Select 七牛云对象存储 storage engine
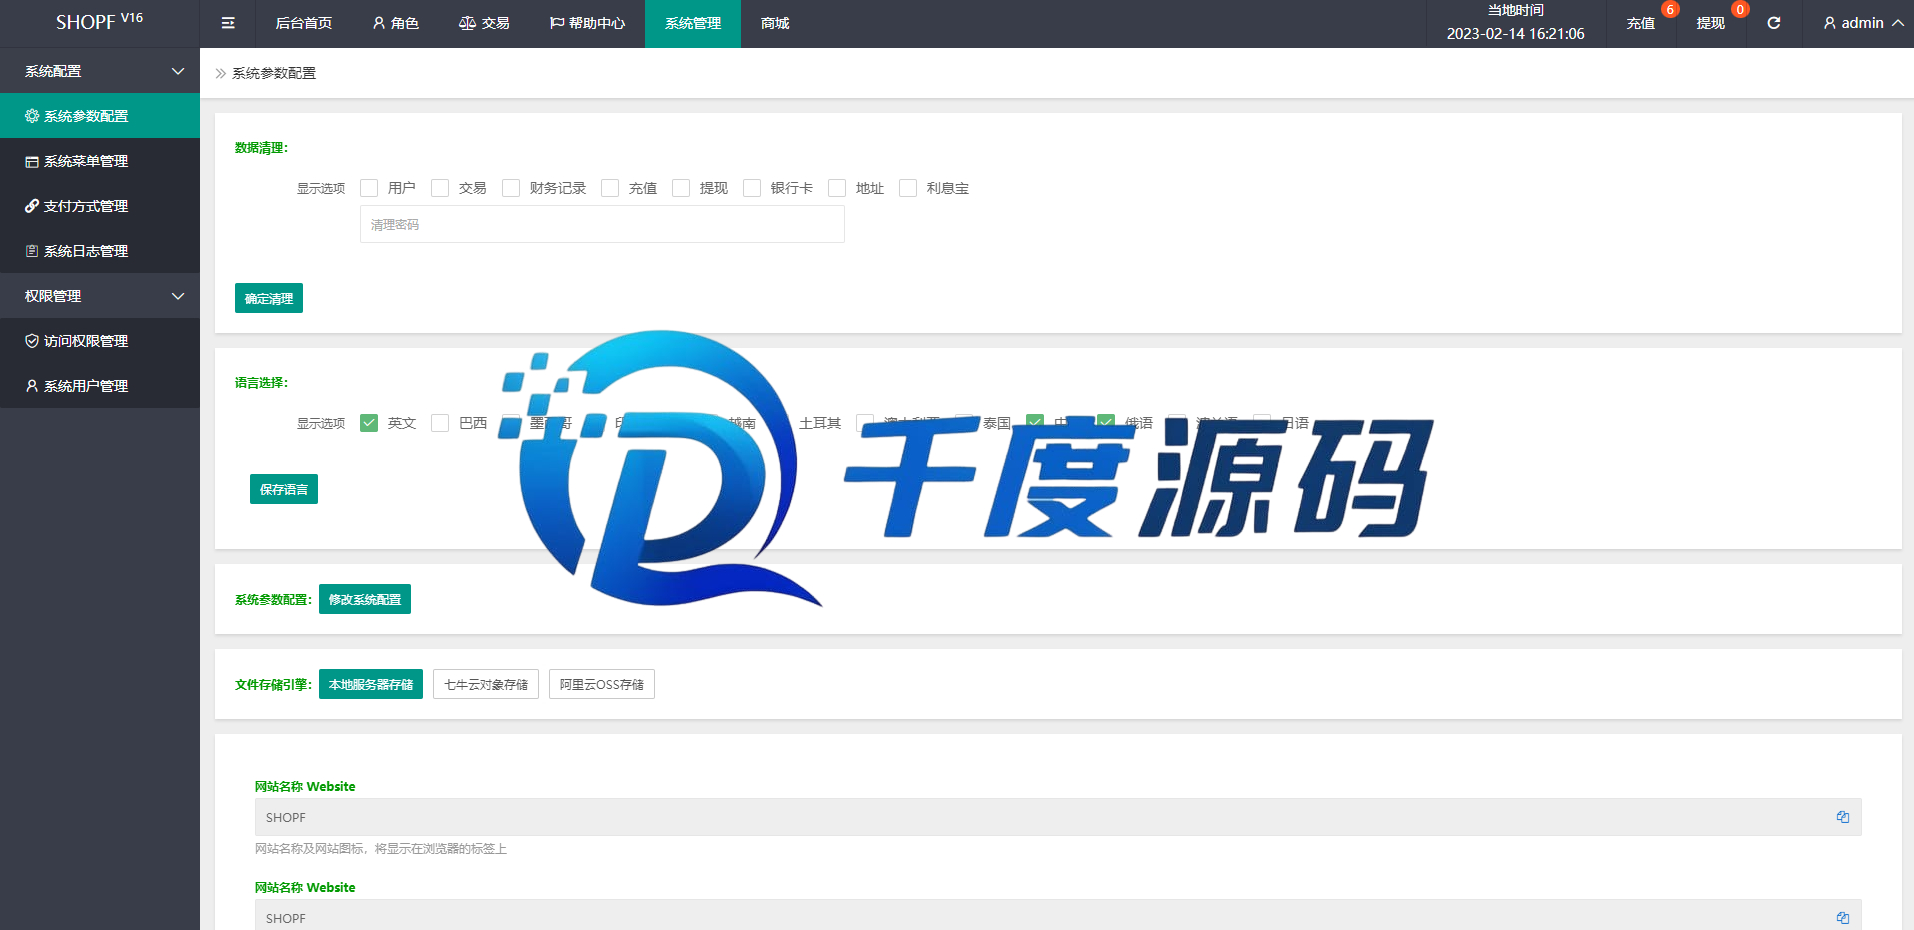The width and height of the screenshot is (1914, 930). coord(486,684)
